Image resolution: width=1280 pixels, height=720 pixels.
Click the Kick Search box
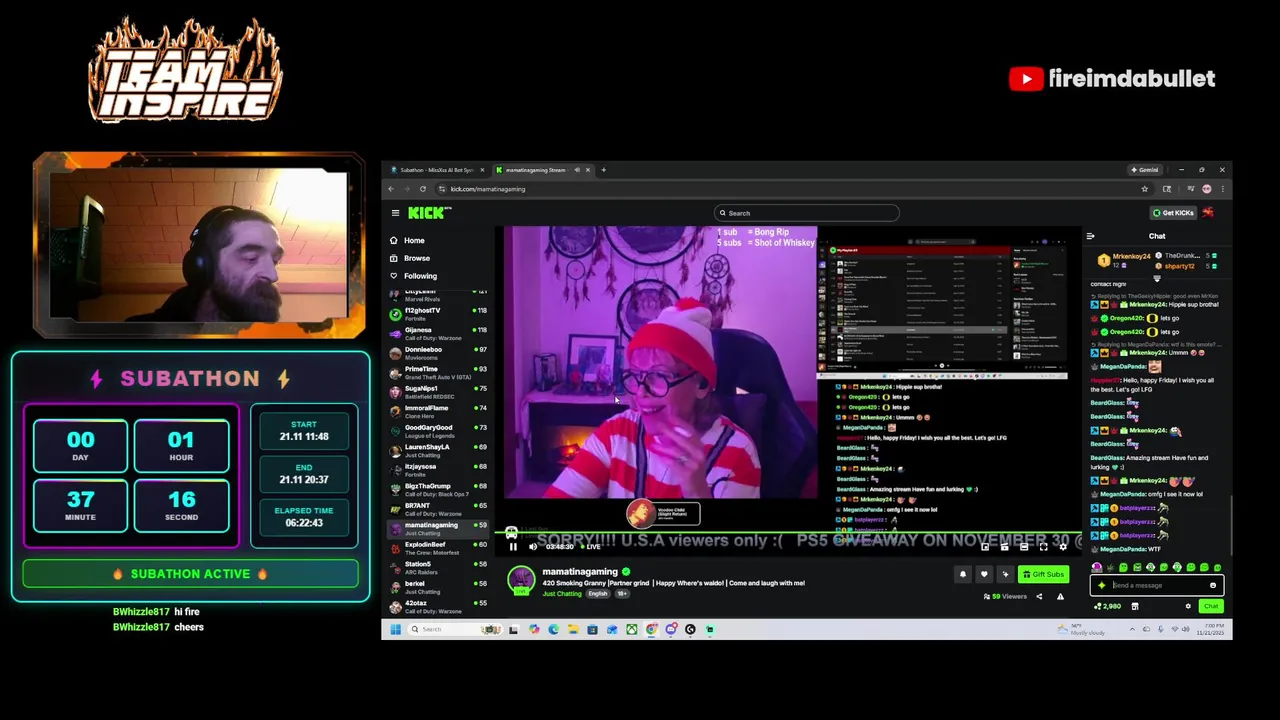(807, 213)
